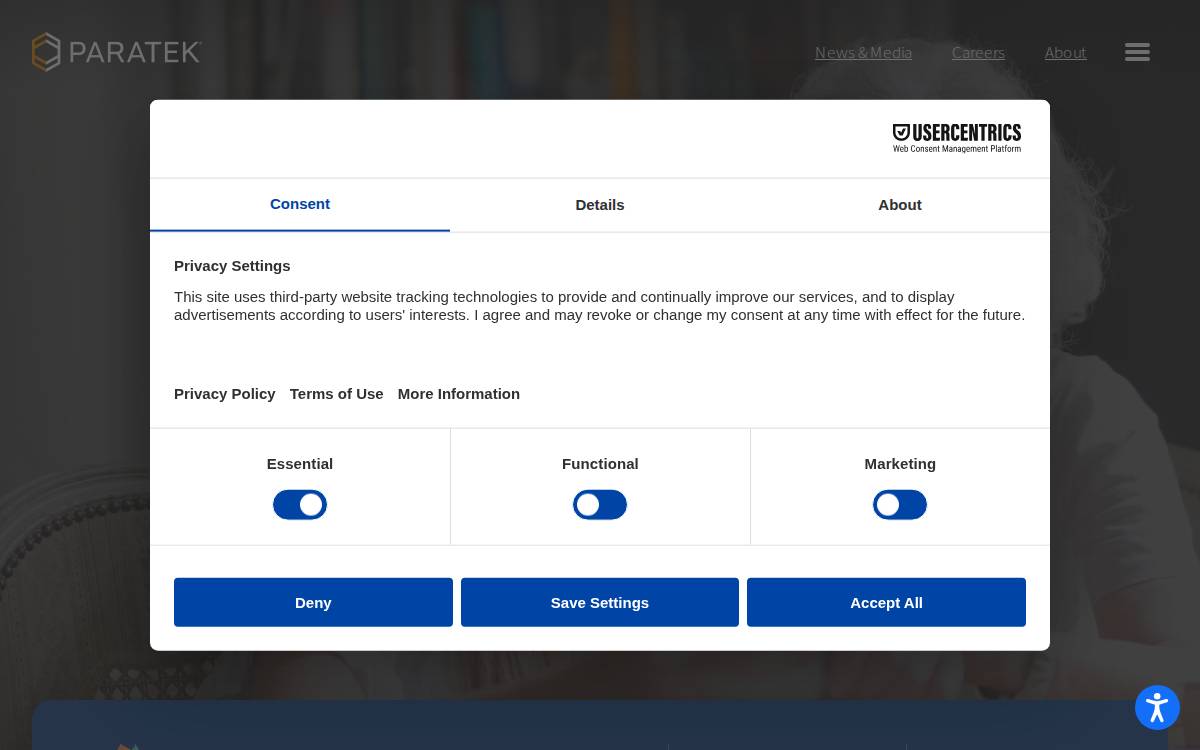Switch to the Details tab
Viewport: 1200px width, 750px height.
[x=600, y=205]
